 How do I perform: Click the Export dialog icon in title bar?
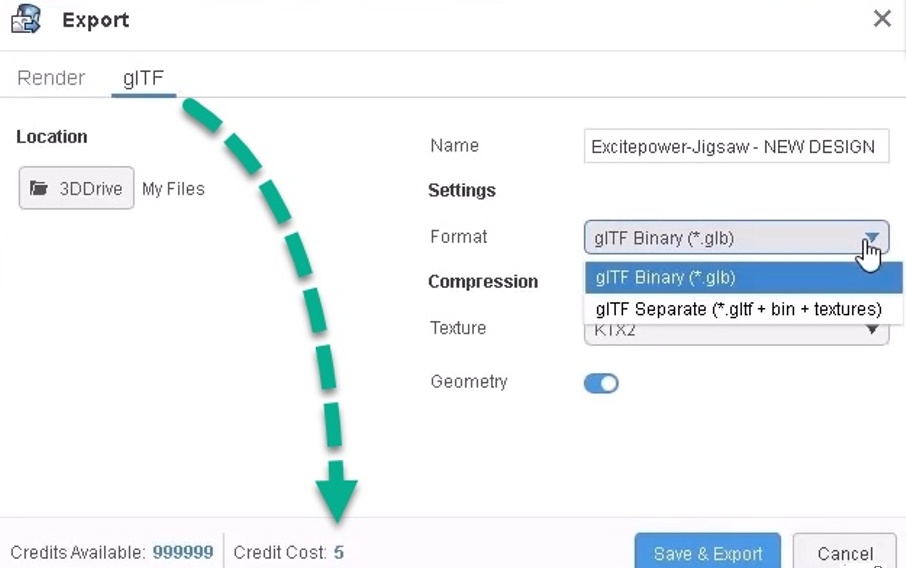[25, 18]
